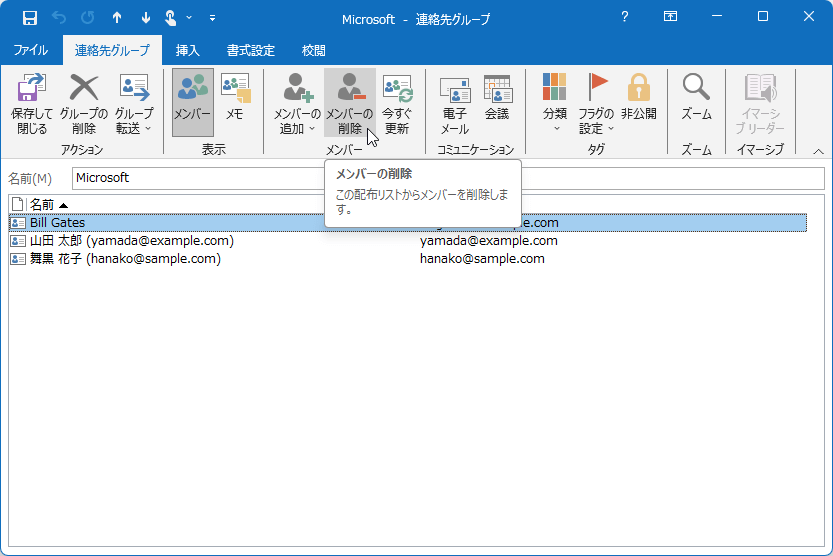Select the 連絡先グループ ribbon tab
This screenshot has width=833, height=556.
[112, 50]
